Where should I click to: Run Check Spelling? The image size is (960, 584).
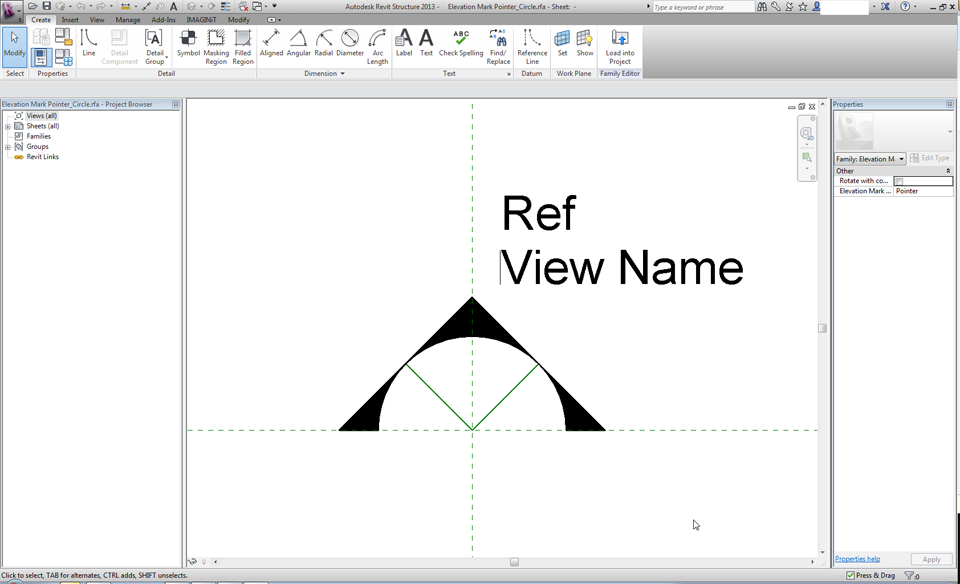pyautogui.click(x=461, y=44)
